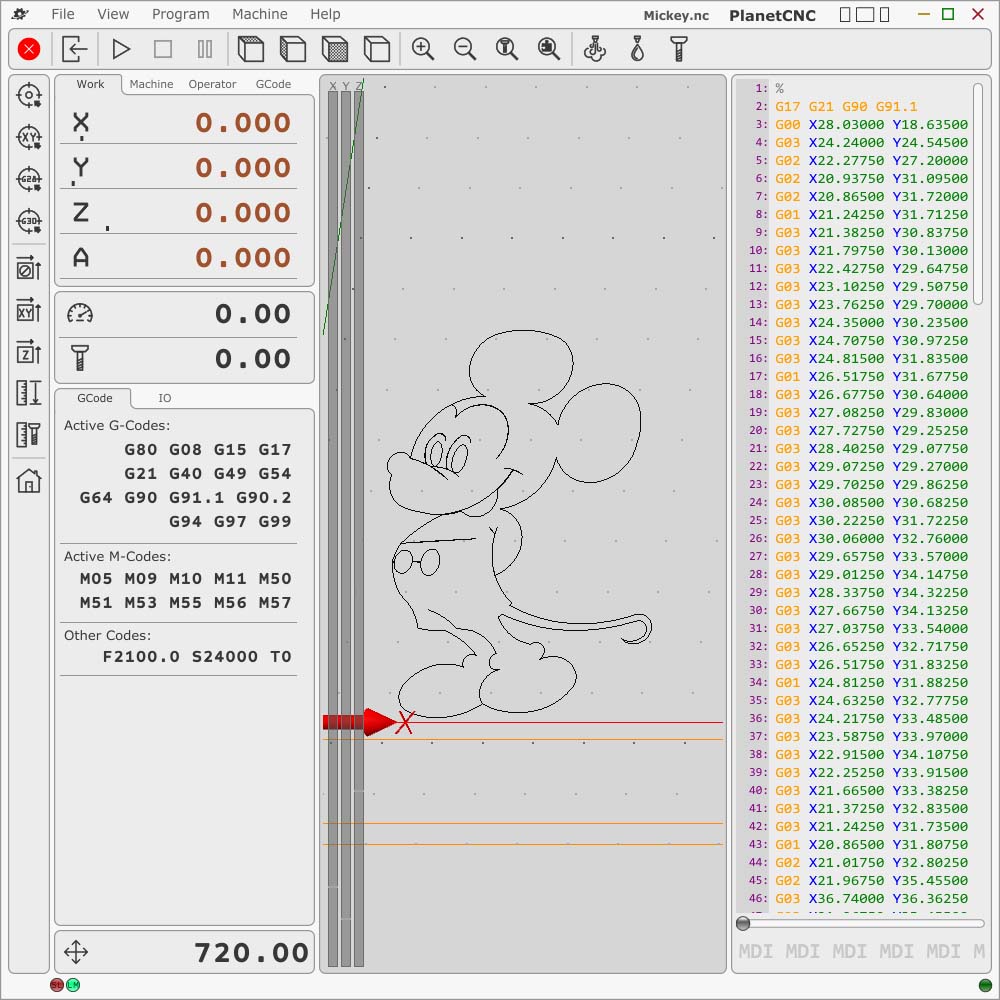
Task: Click the zoom out magnifier icon
Action: click(465, 49)
